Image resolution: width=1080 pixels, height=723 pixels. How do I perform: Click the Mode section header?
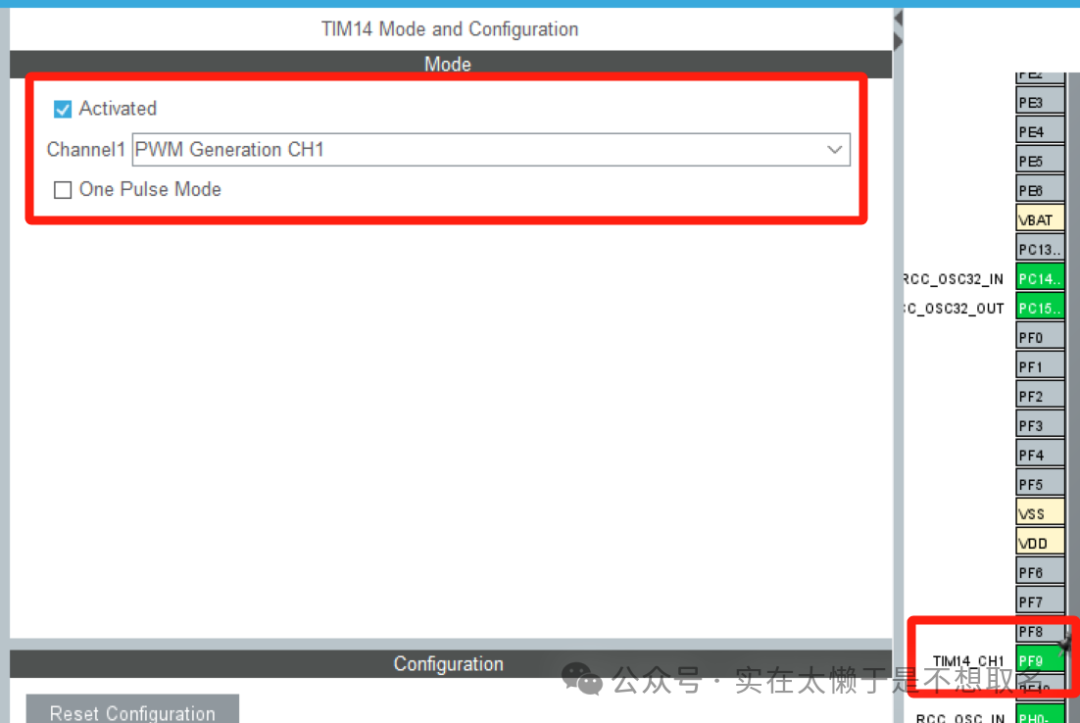pyautogui.click(x=448, y=64)
